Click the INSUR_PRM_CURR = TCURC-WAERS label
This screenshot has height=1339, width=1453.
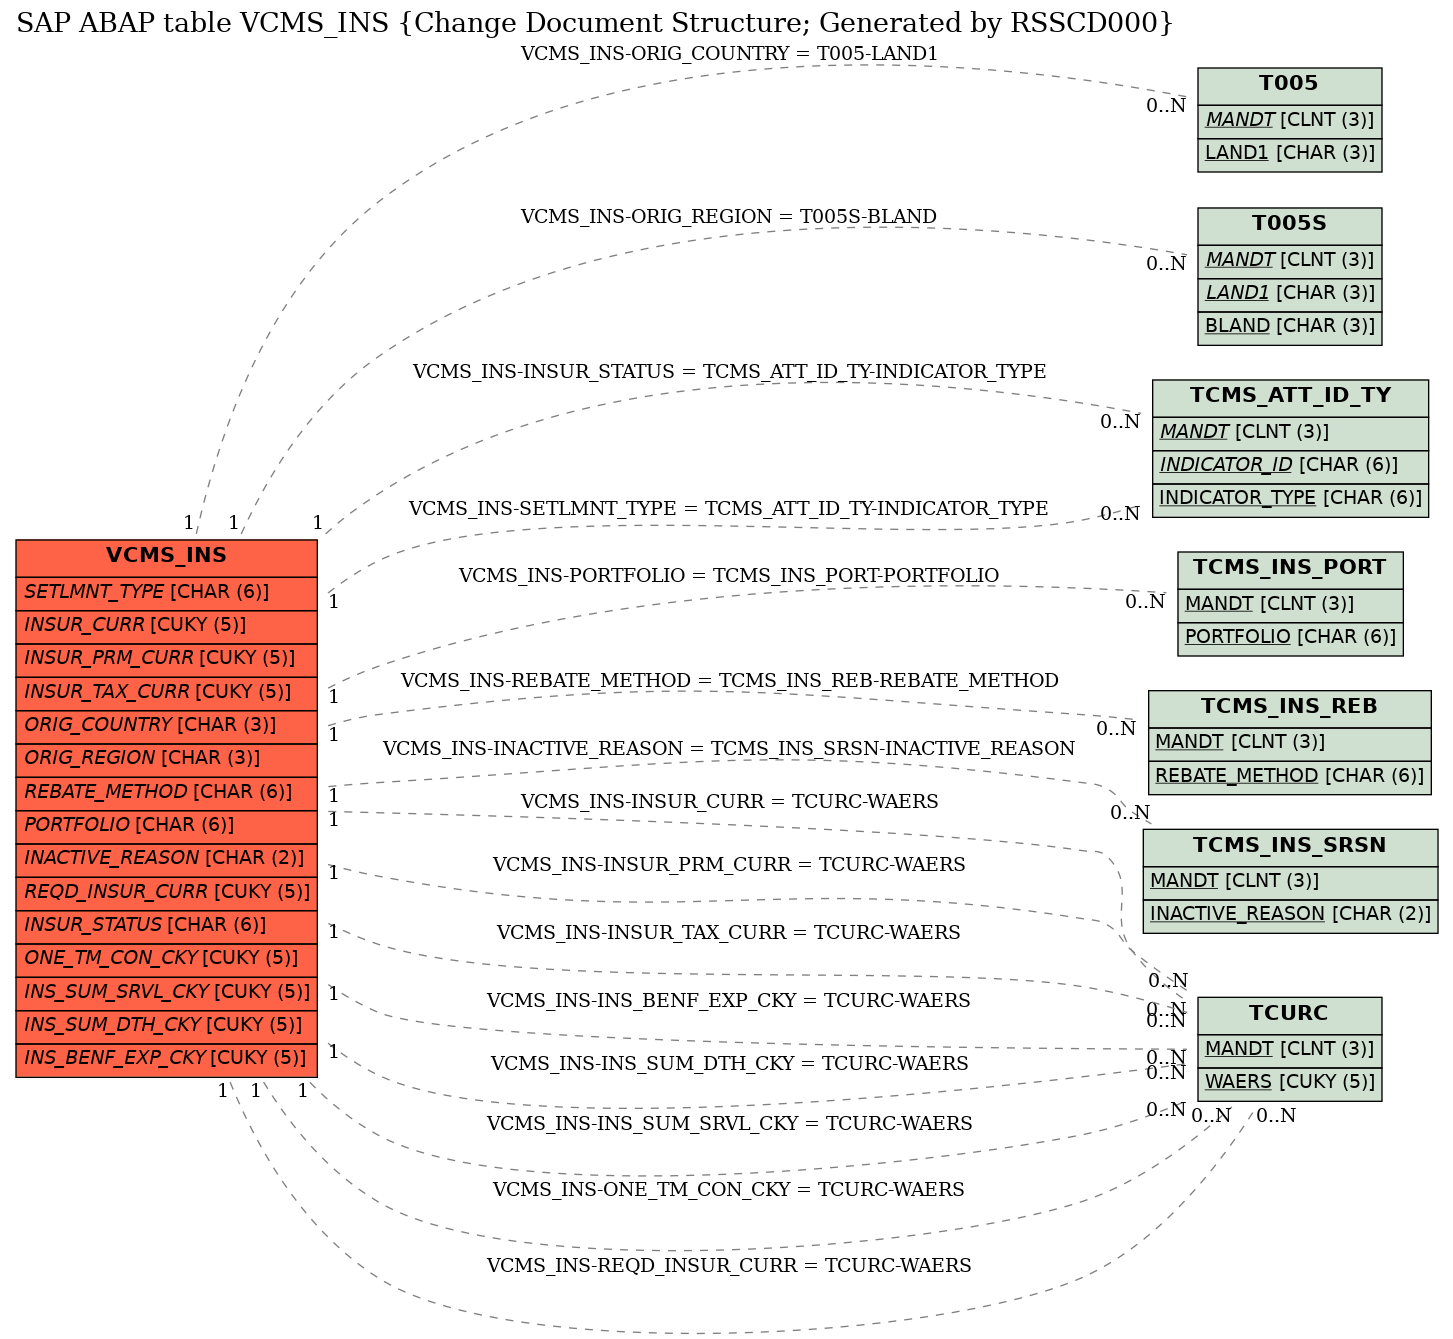(729, 865)
